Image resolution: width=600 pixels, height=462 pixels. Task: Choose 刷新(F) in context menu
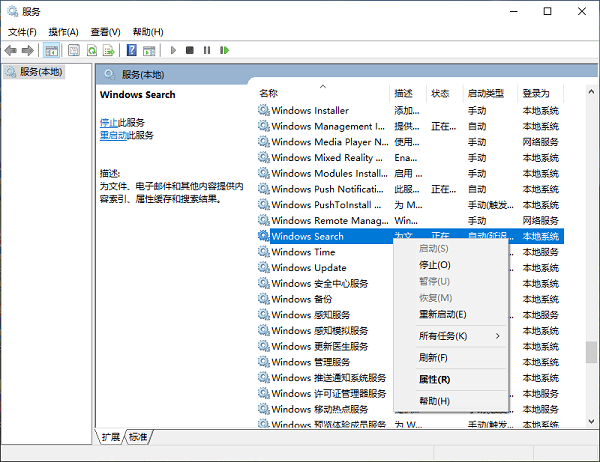451,358
